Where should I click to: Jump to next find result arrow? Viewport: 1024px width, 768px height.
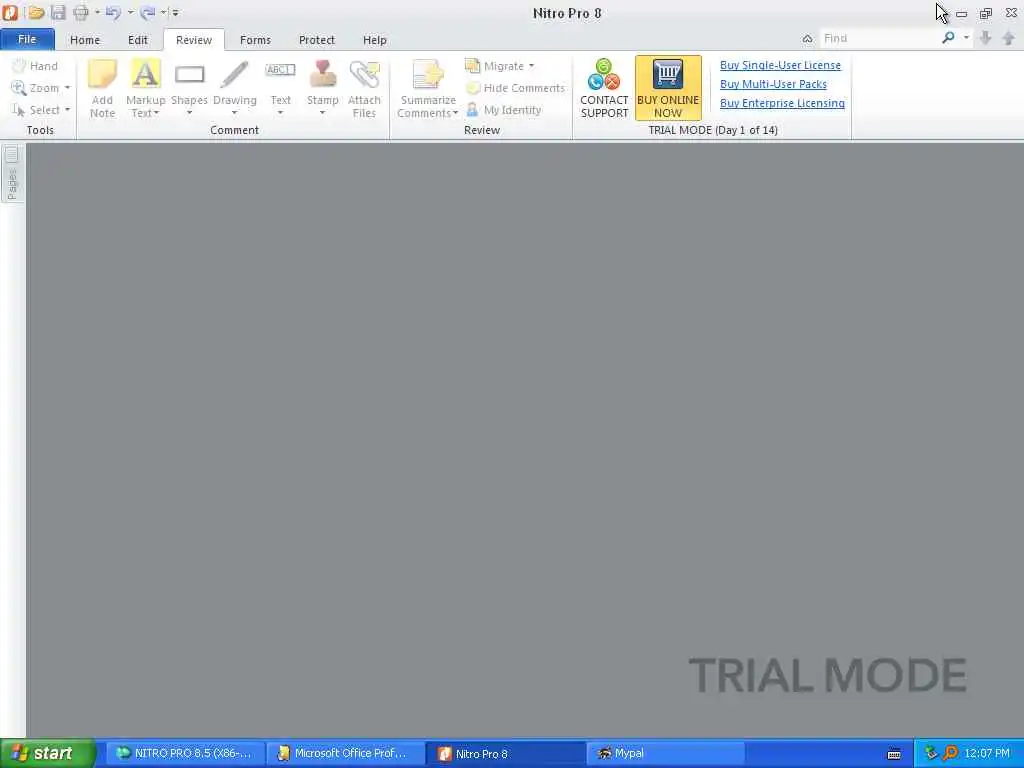(x=985, y=38)
